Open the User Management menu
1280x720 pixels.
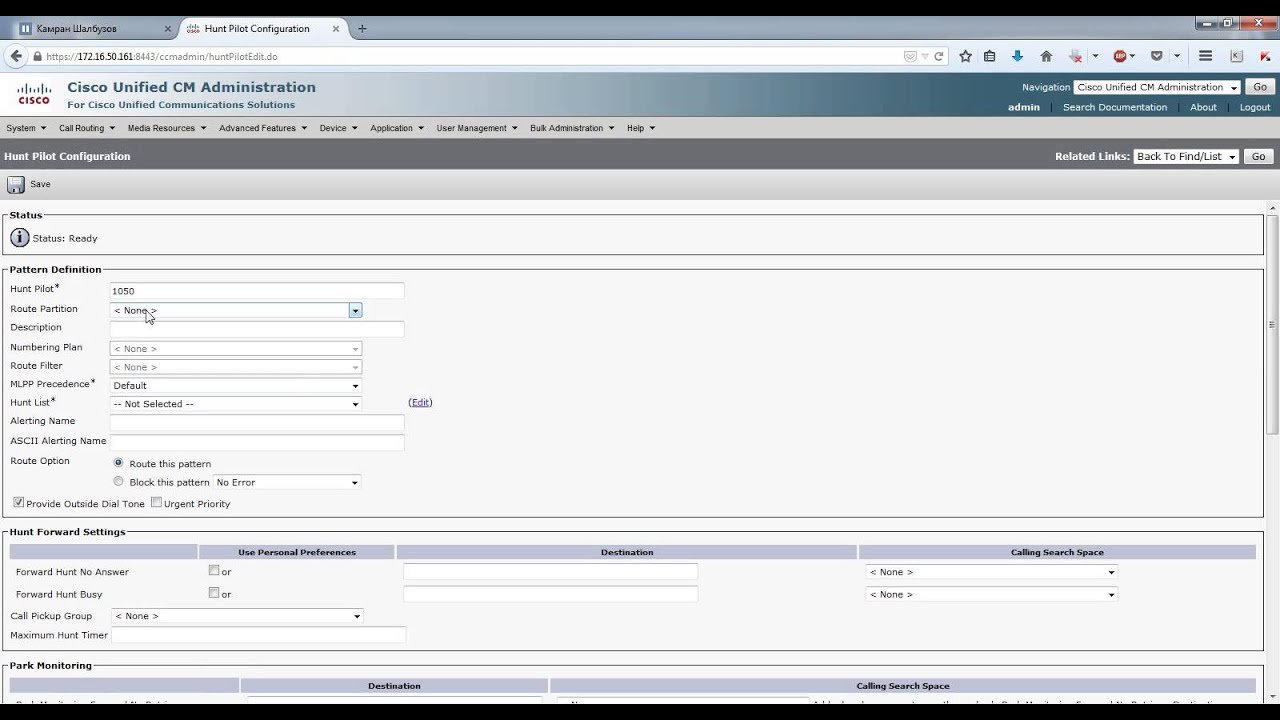[x=477, y=128]
